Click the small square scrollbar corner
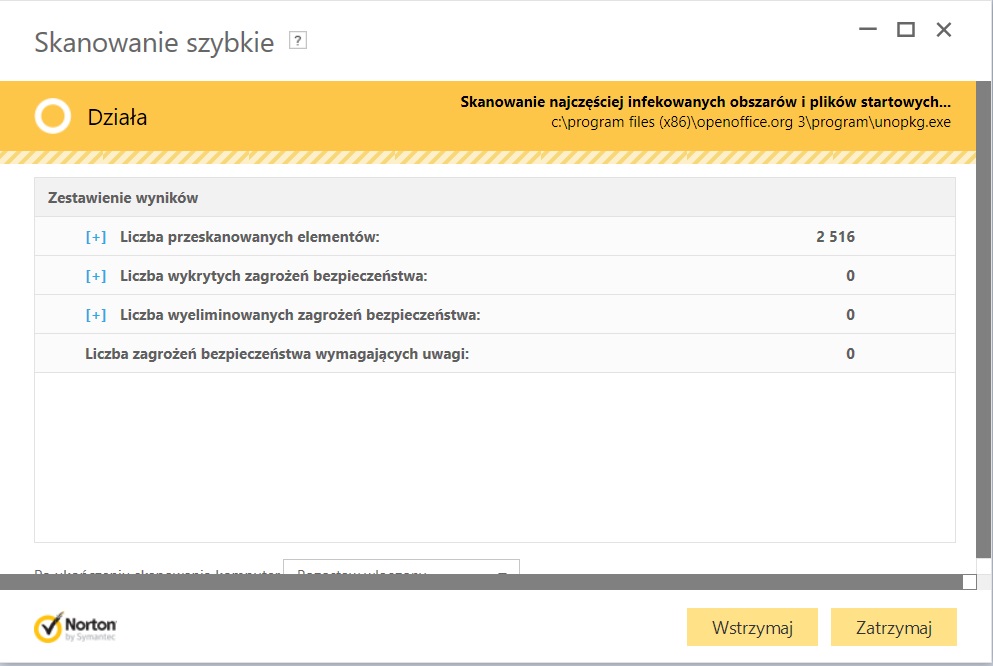The width and height of the screenshot is (993, 666). click(x=968, y=582)
